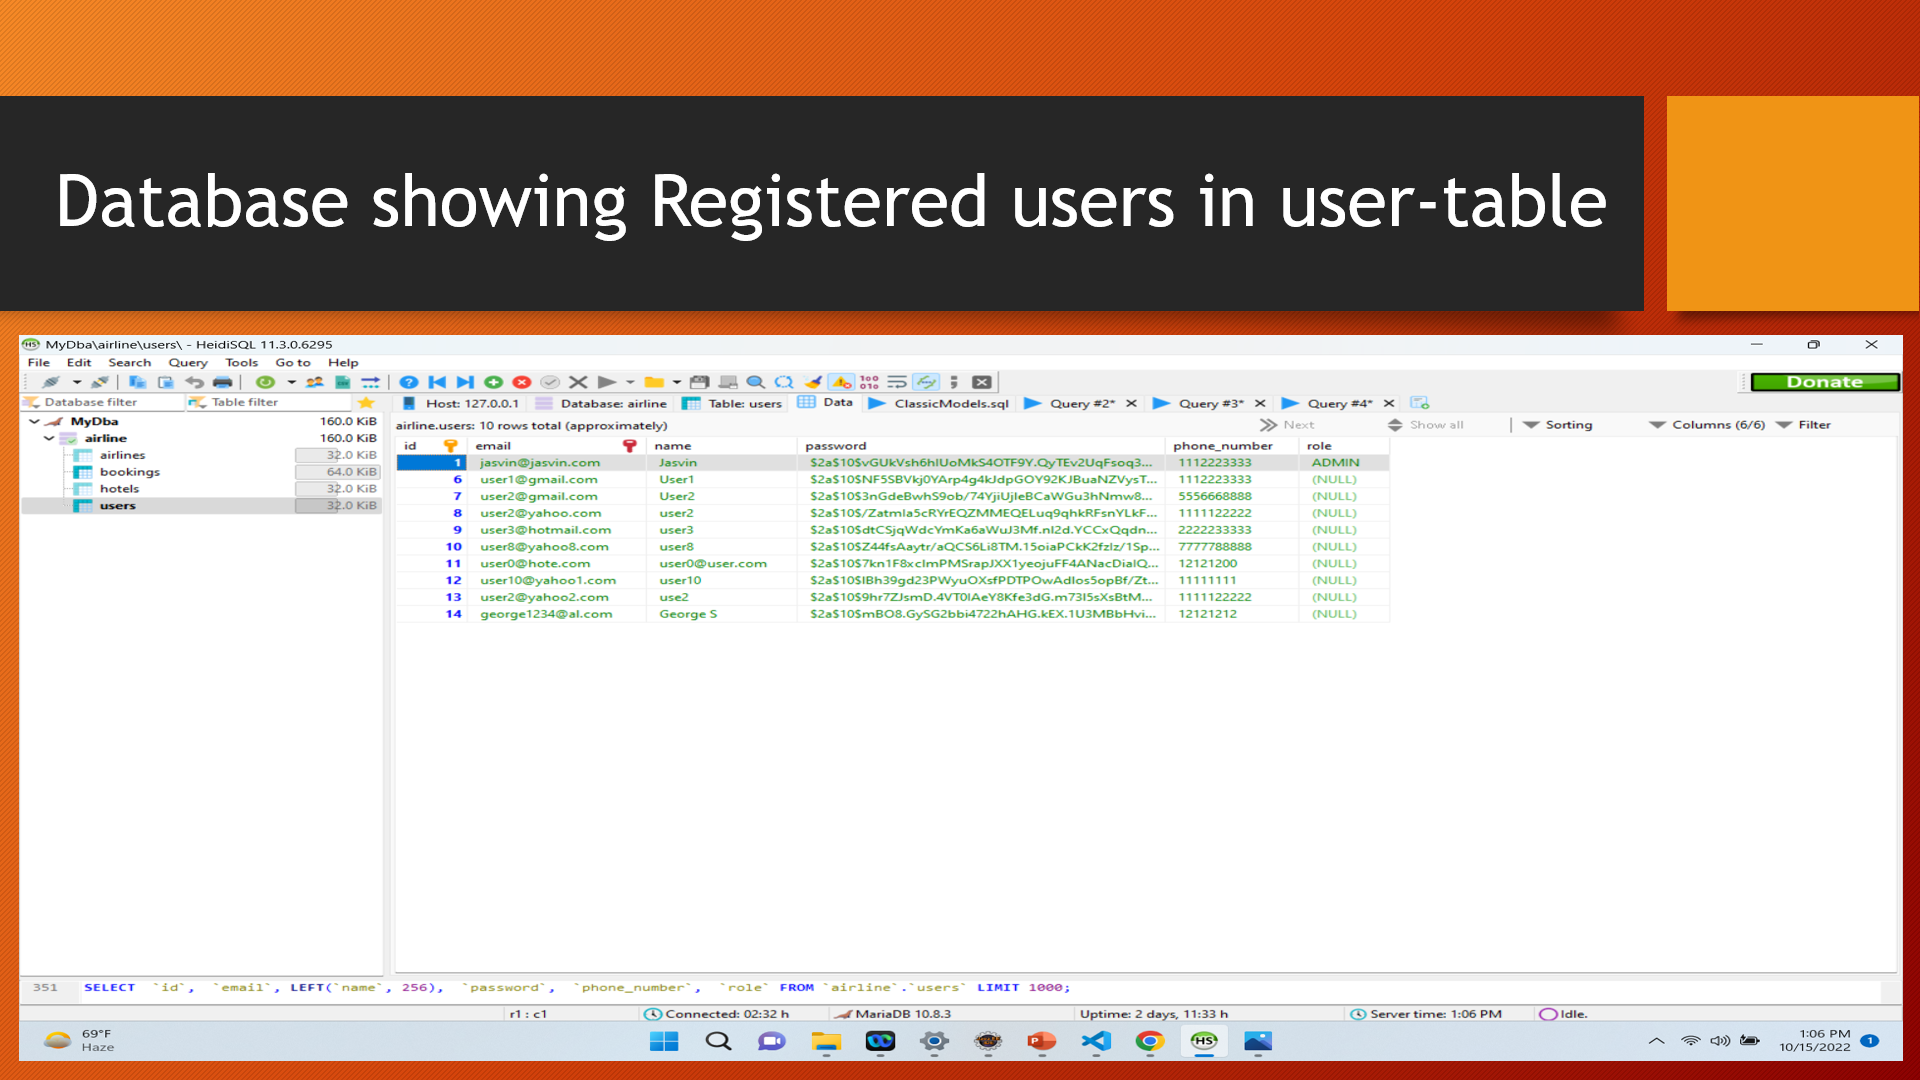Click the email column header
Viewport: 1920px width, 1080px height.
[x=556, y=446]
